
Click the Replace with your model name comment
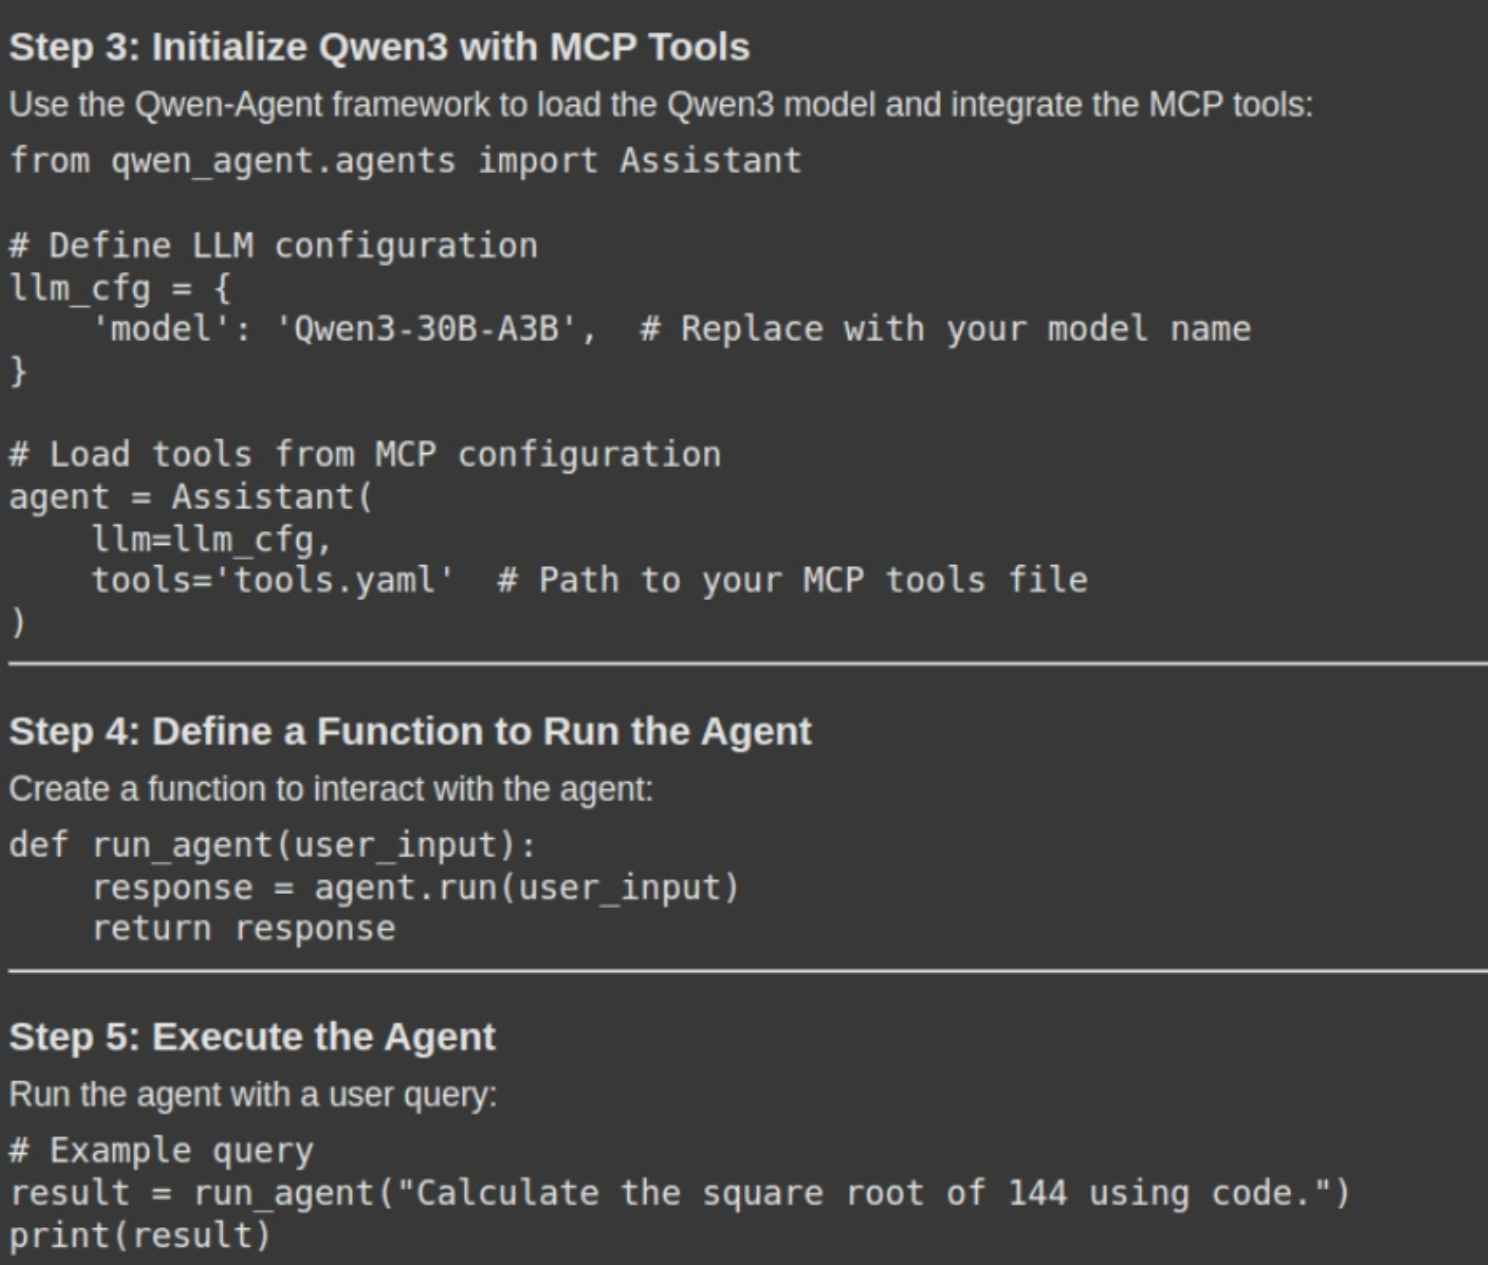click(945, 329)
